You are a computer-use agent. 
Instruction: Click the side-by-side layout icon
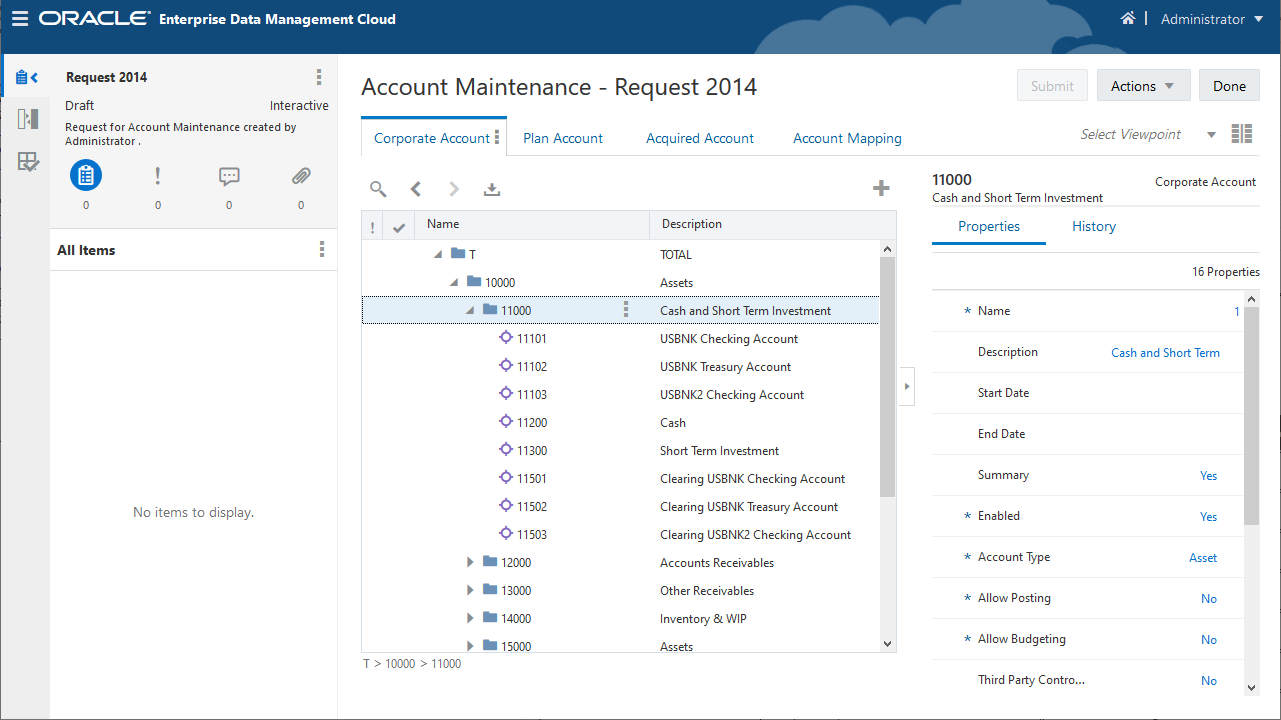coord(1242,135)
